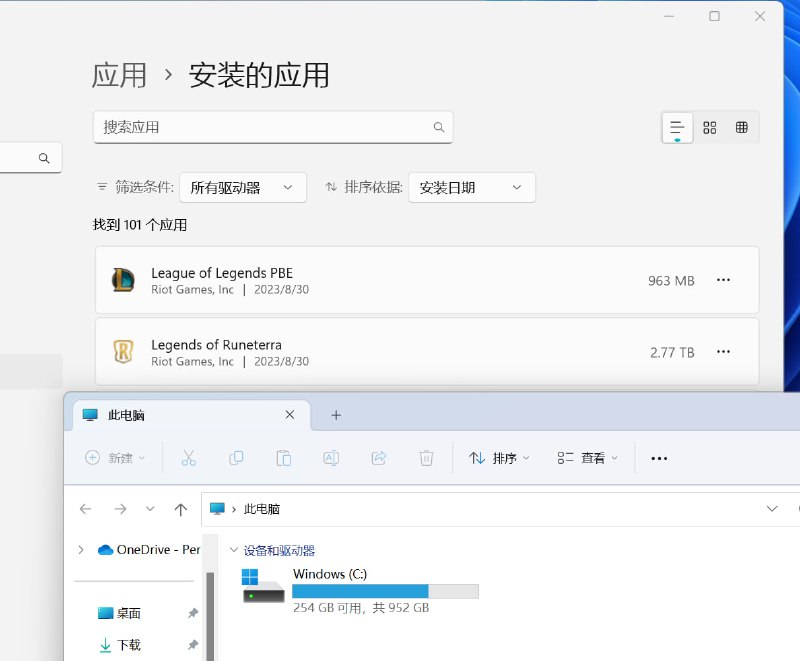
Task: Open the 排序 sort dropdown in File Explorer
Action: [x=499, y=458]
